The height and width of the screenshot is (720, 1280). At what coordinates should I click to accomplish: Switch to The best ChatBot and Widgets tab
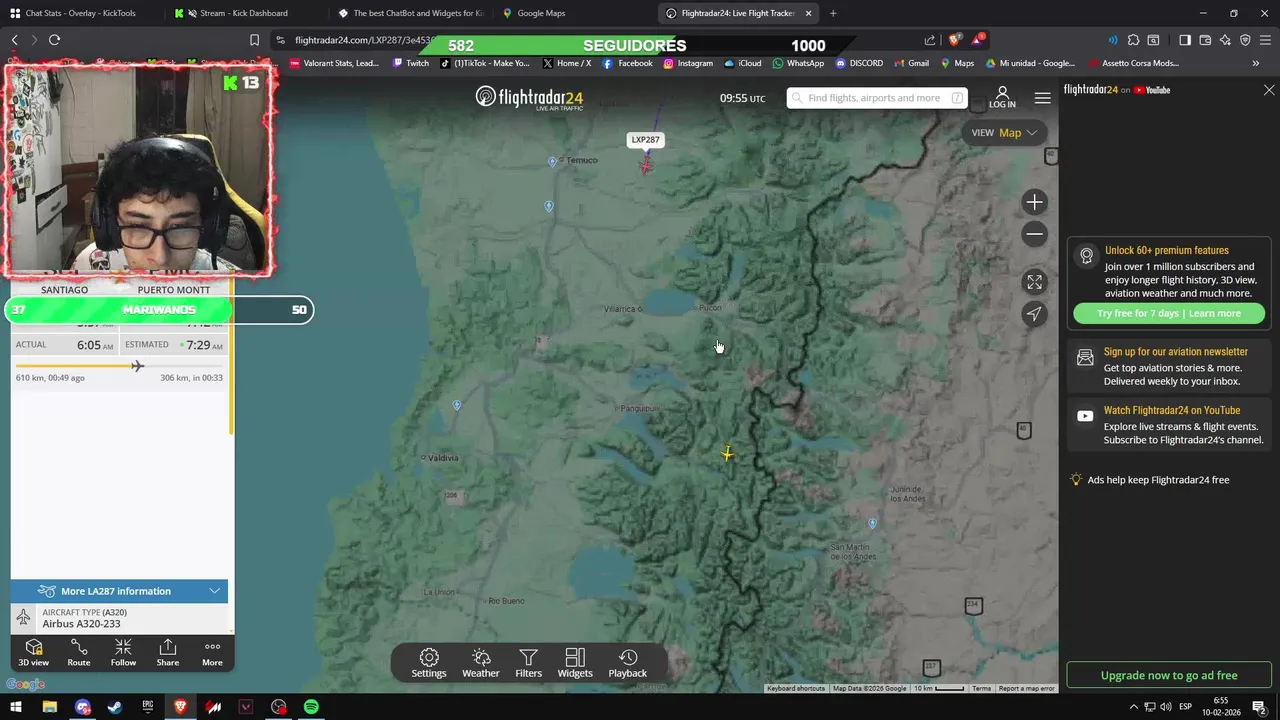[x=410, y=13]
